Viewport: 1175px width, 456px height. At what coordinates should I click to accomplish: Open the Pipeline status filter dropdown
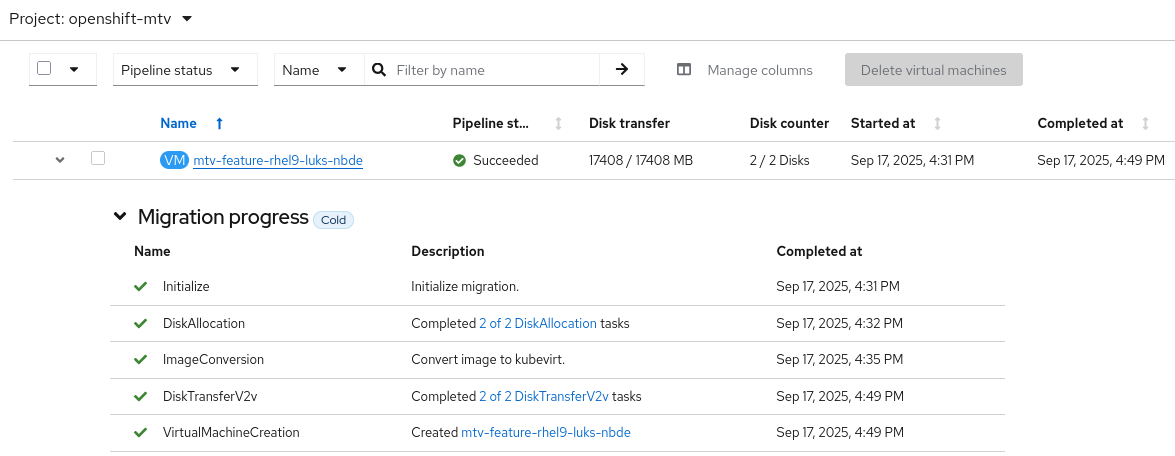coord(185,70)
